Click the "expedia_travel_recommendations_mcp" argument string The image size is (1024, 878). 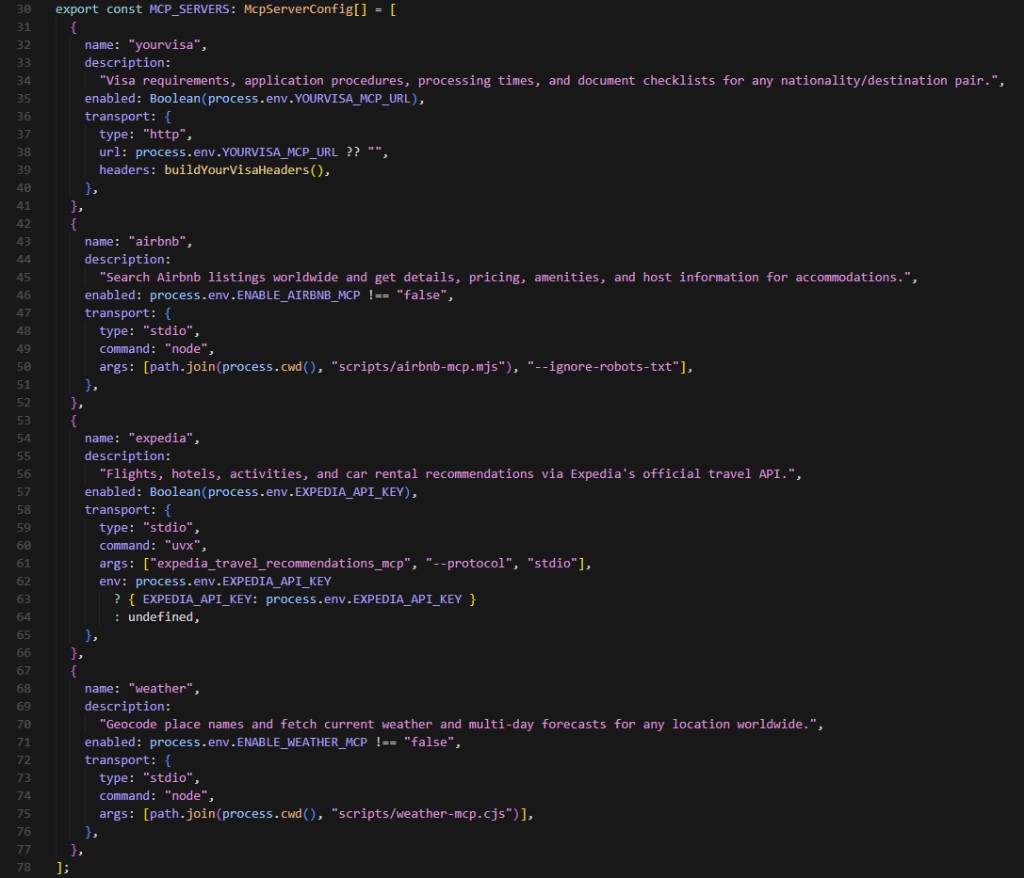pos(280,564)
